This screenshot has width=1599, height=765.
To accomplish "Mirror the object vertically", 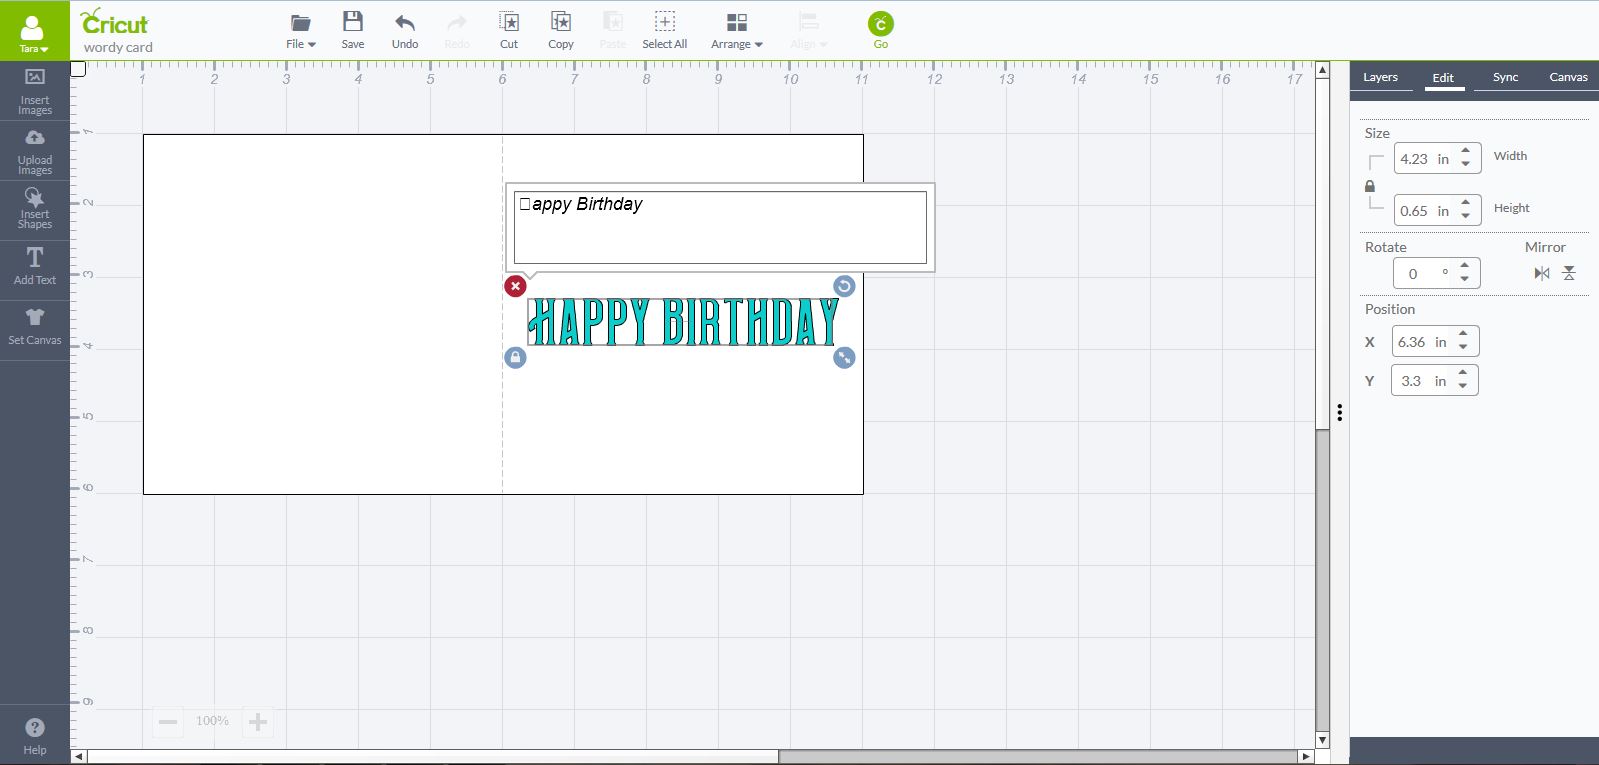I will click(x=1569, y=273).
